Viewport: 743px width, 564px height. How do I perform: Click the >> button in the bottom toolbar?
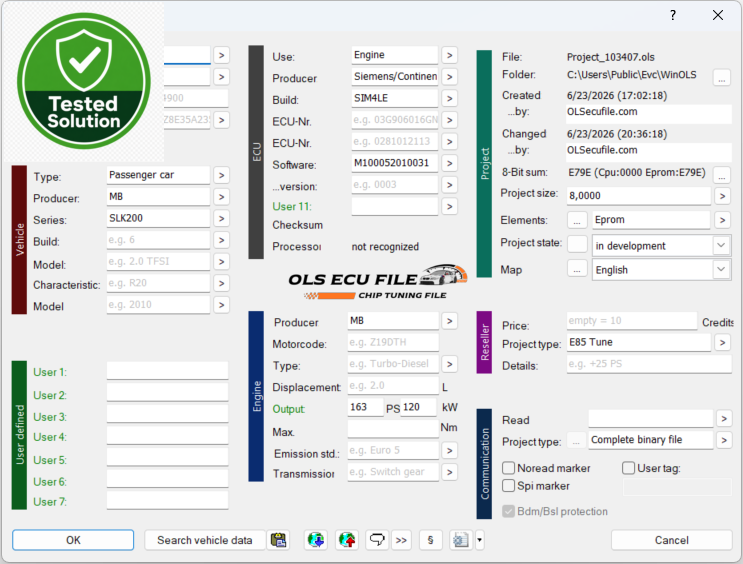point(401,540)
